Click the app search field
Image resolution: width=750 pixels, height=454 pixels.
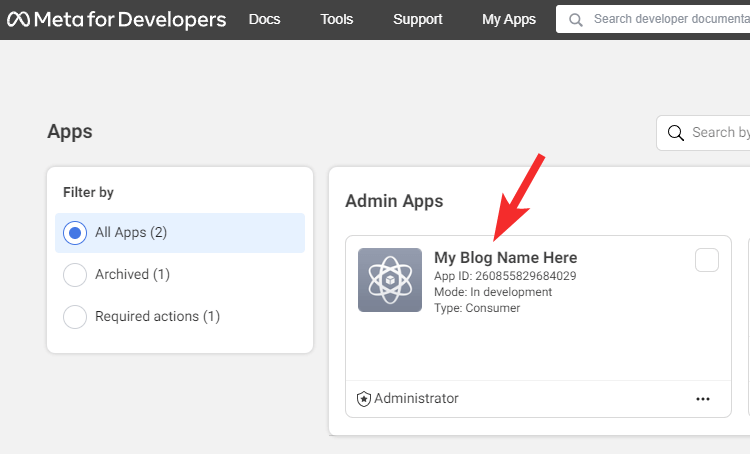click(x=704, y=133)
